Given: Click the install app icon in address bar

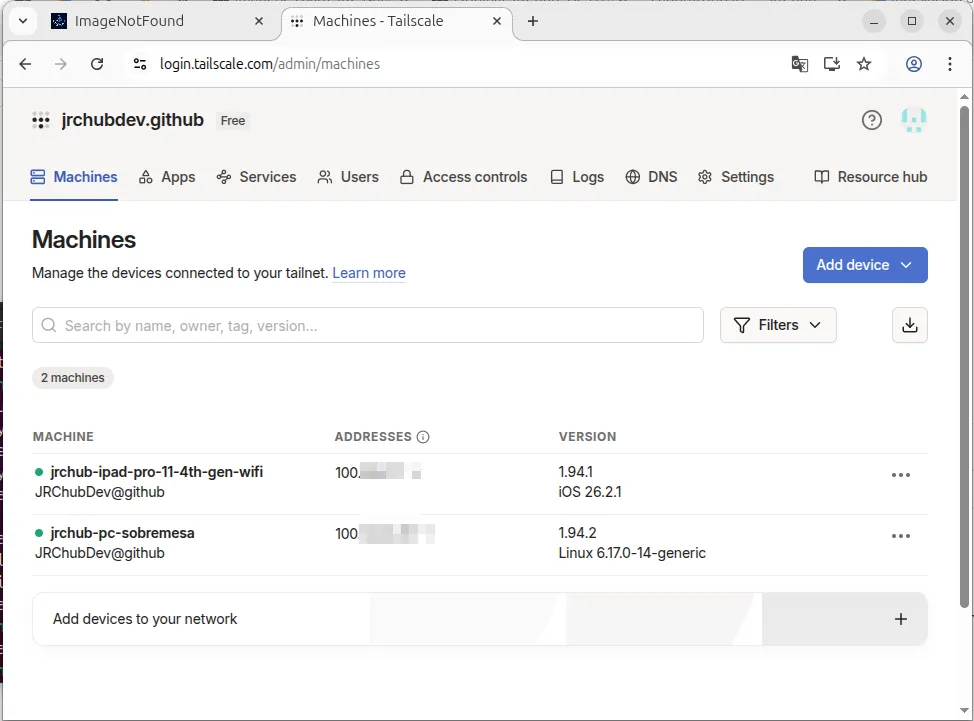Looking at the screenshot, I should (832, 64).
